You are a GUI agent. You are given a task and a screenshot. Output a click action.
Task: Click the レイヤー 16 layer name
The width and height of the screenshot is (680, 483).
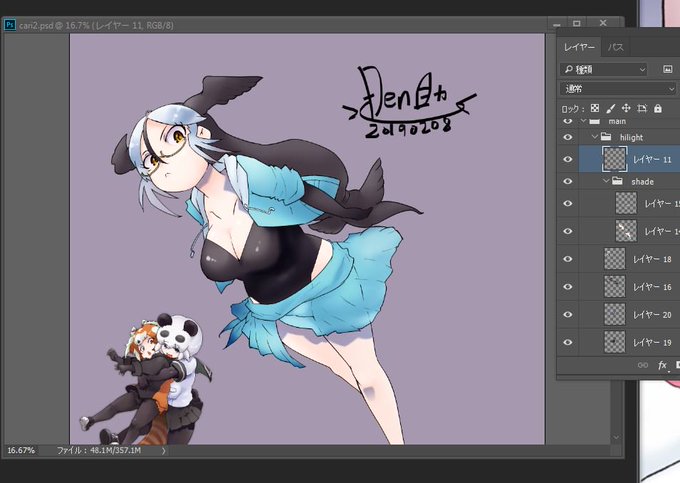(652, 287)
